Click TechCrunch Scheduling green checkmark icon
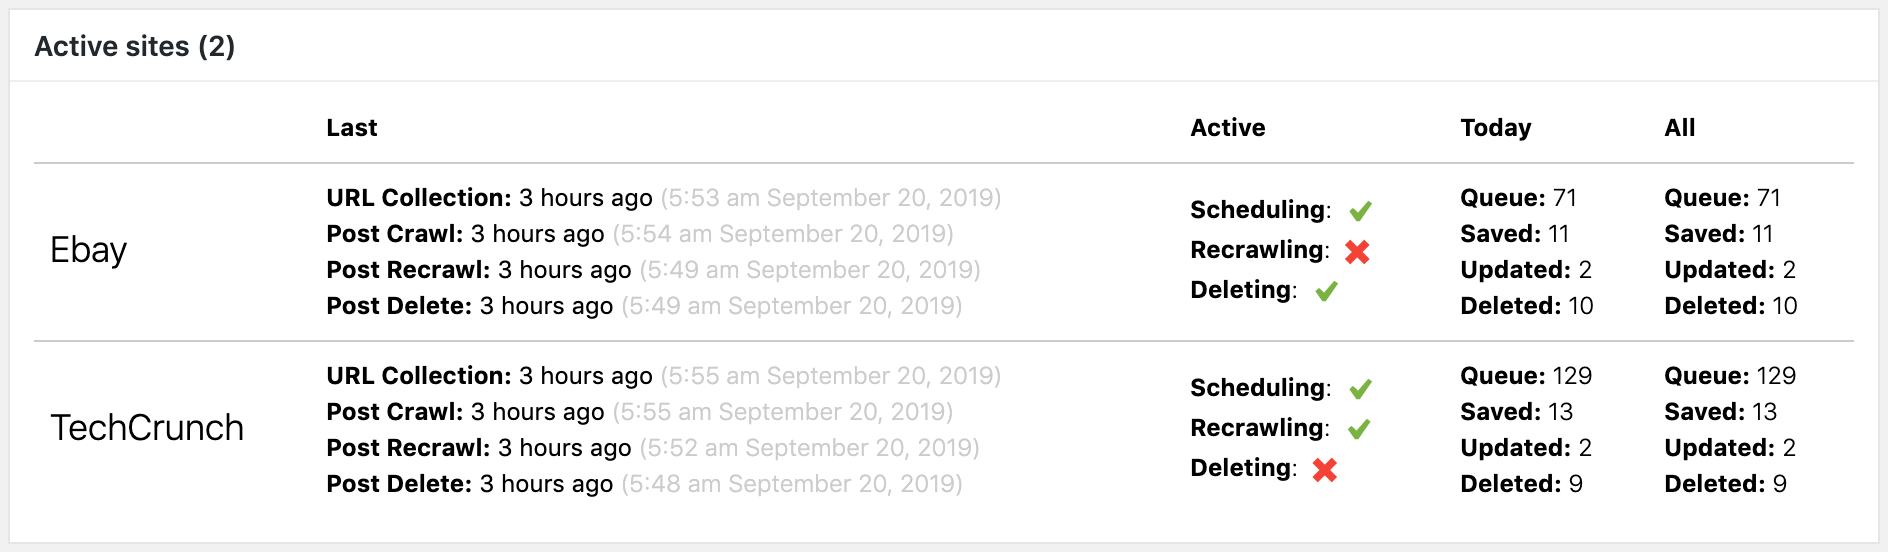Image resolution: width=1888 pixels, height=552 pixels. pos(1360,389)
